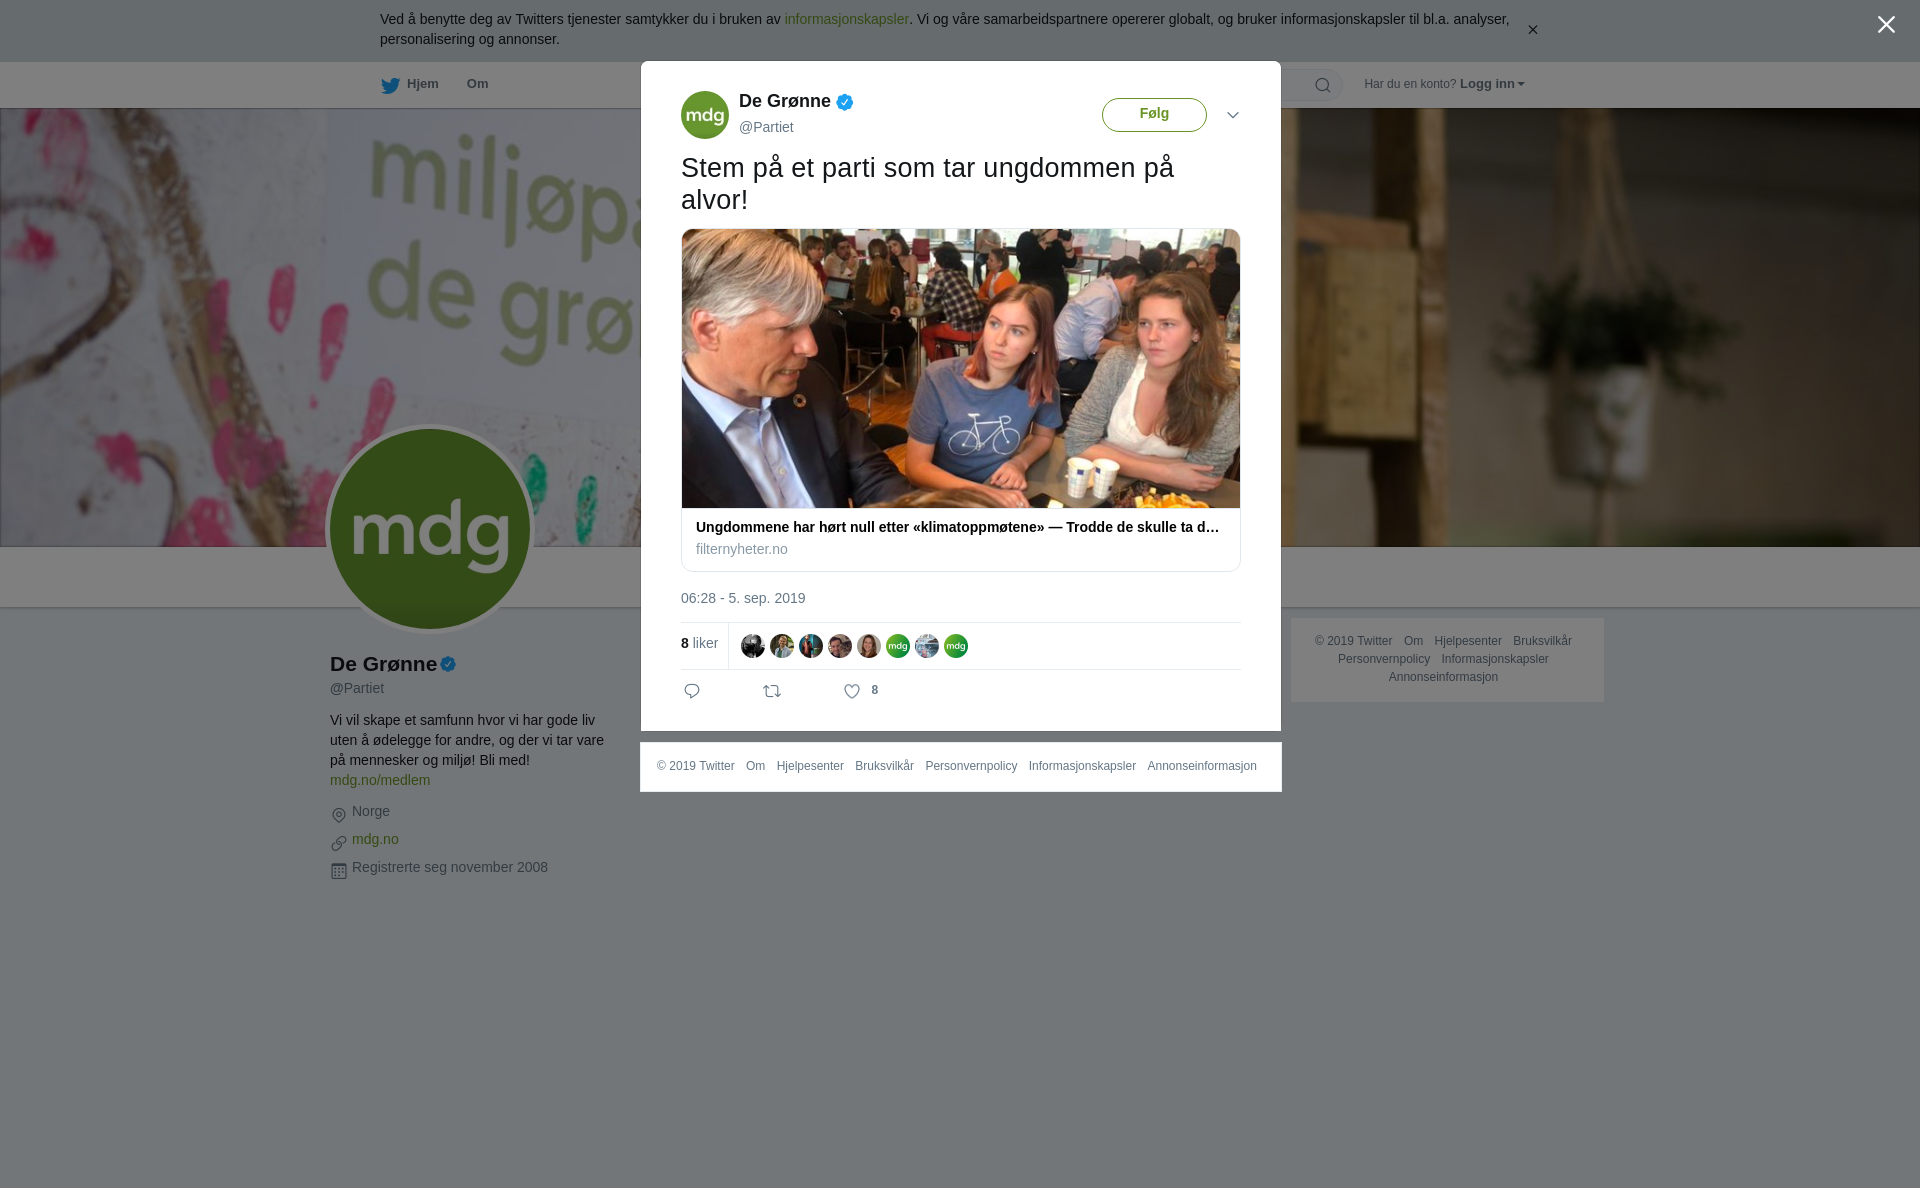This screenshot has height=1188, width=1920.
Task: Open the mdg avatar in tweet header
Action: tap(705, 115)
